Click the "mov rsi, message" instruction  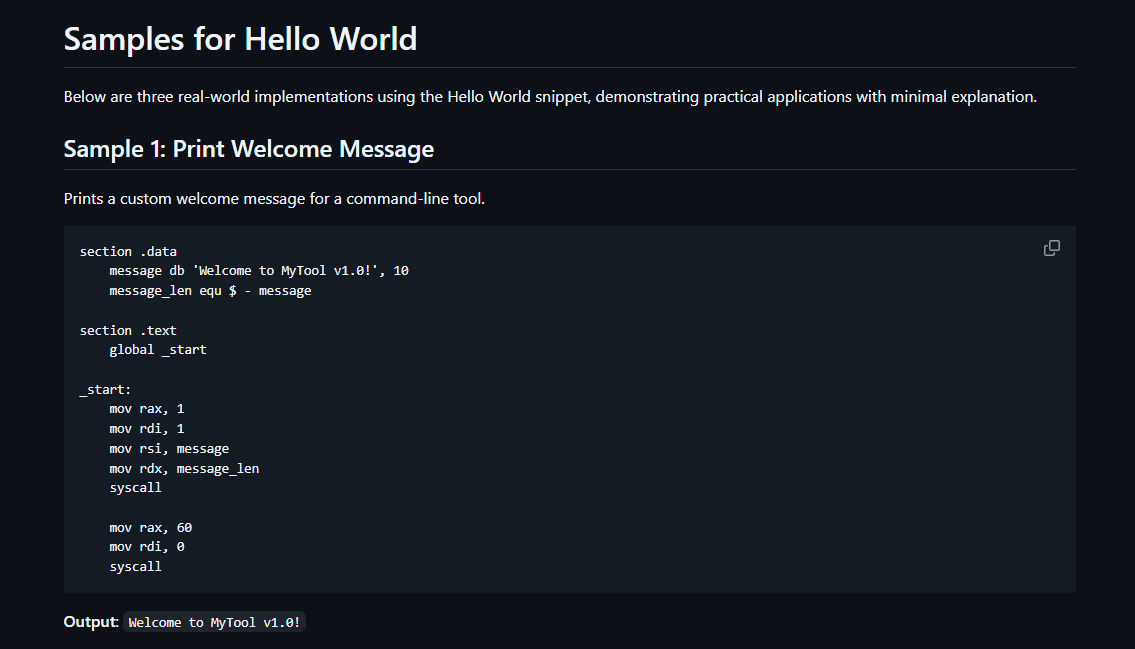pyautogui.click(x=169, y=449)
